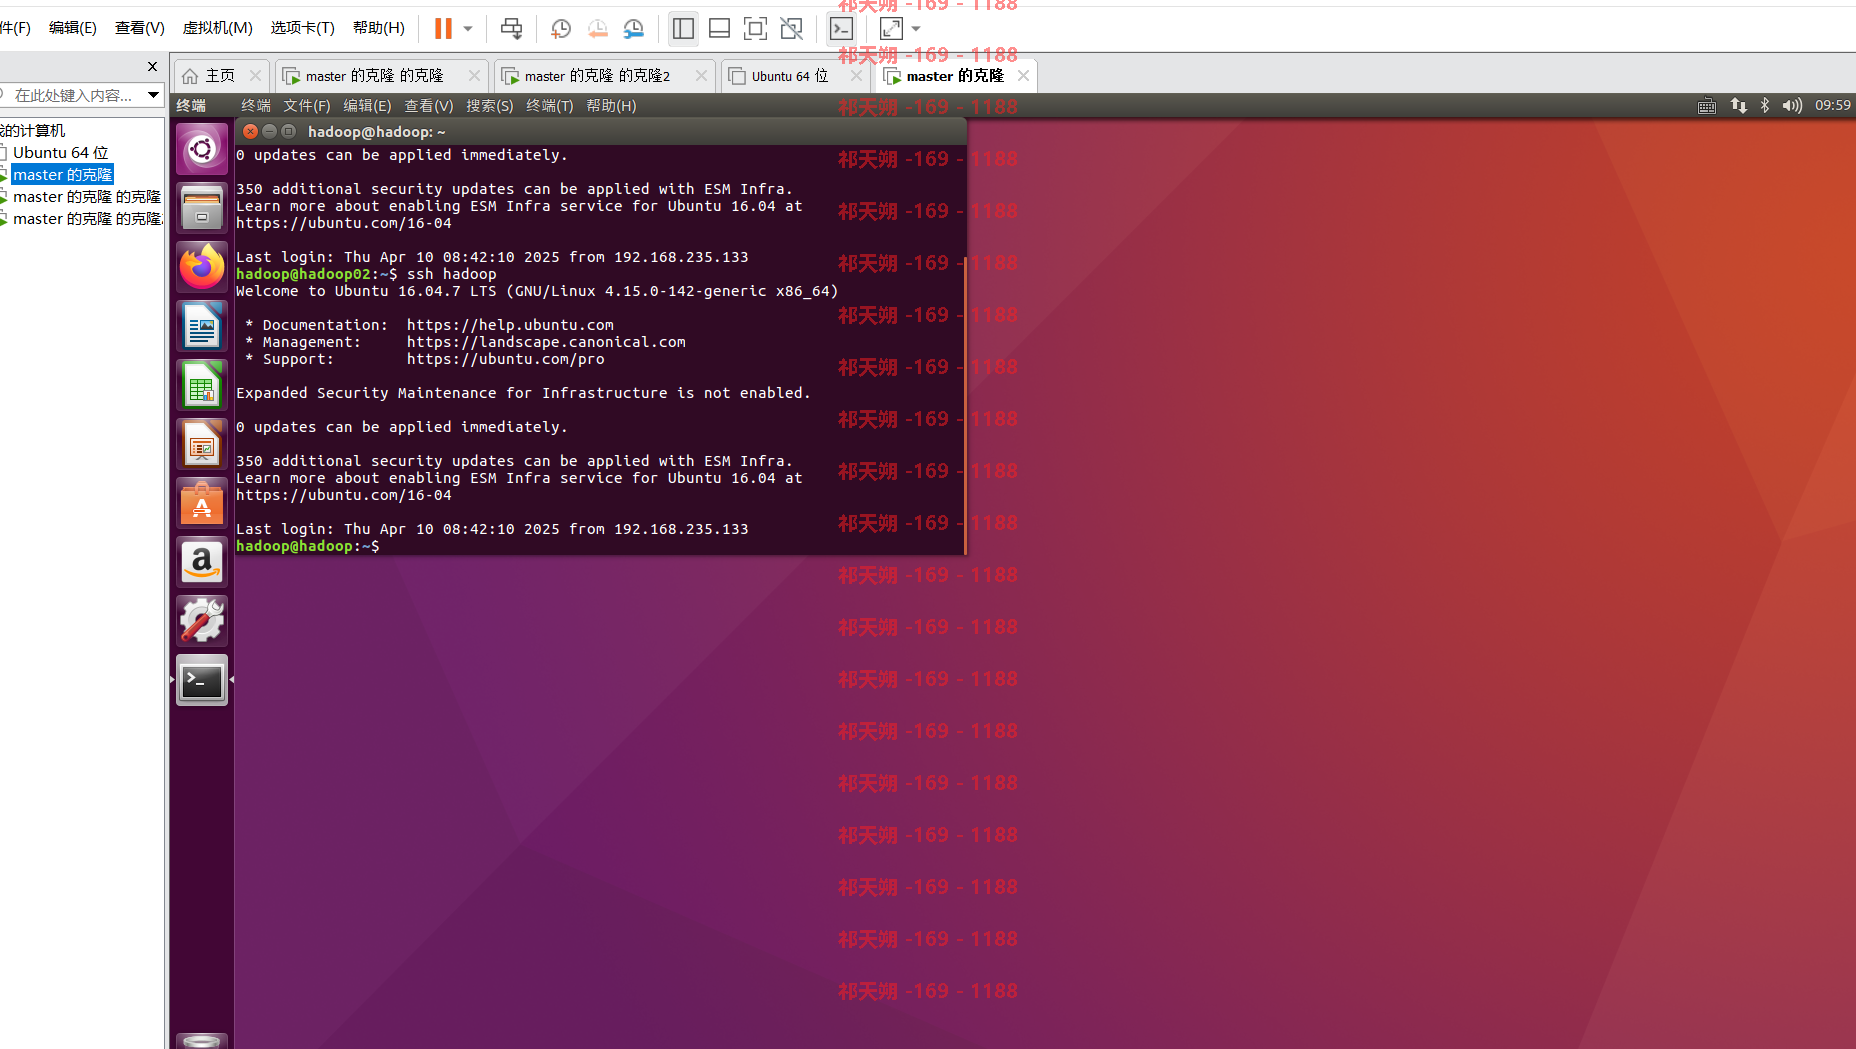Toggle the console view icon in toolbar
Screen dimensions: 1856x1049
(841, 28)
